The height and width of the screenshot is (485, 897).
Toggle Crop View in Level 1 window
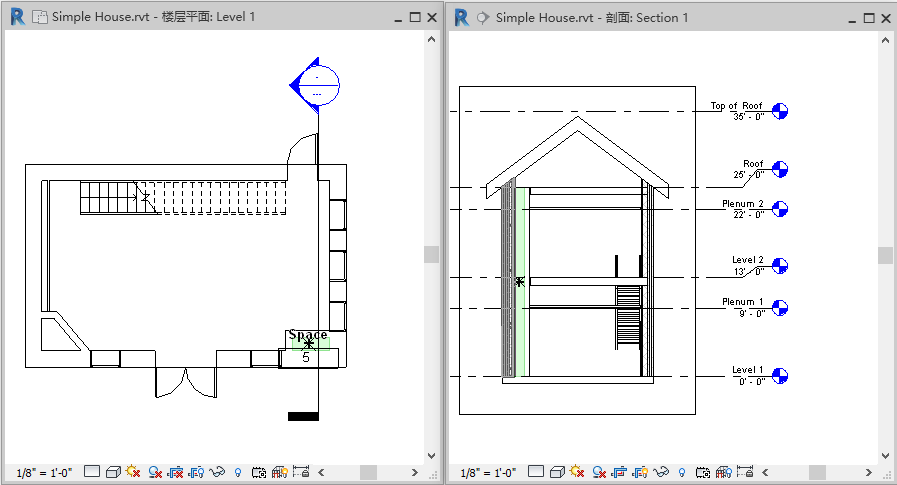[x=175, y=472]
